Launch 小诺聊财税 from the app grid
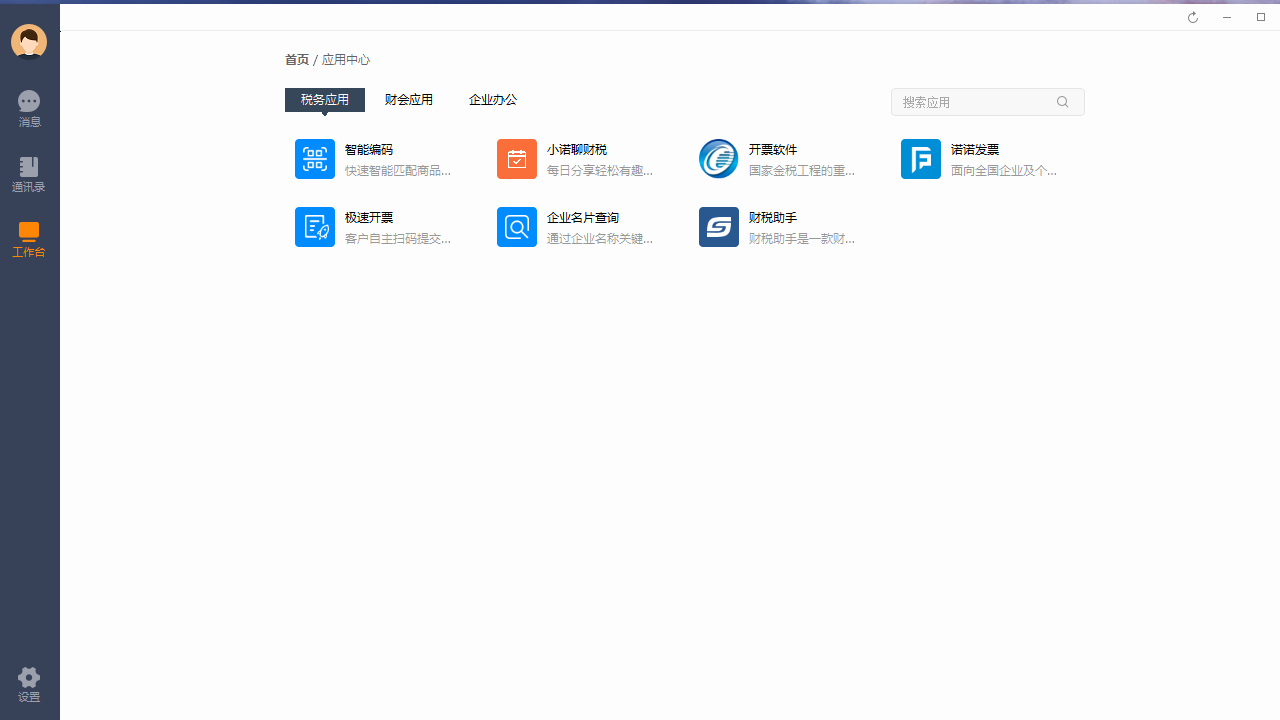Viewport: 1280px width, 720px height. [517, 158]
